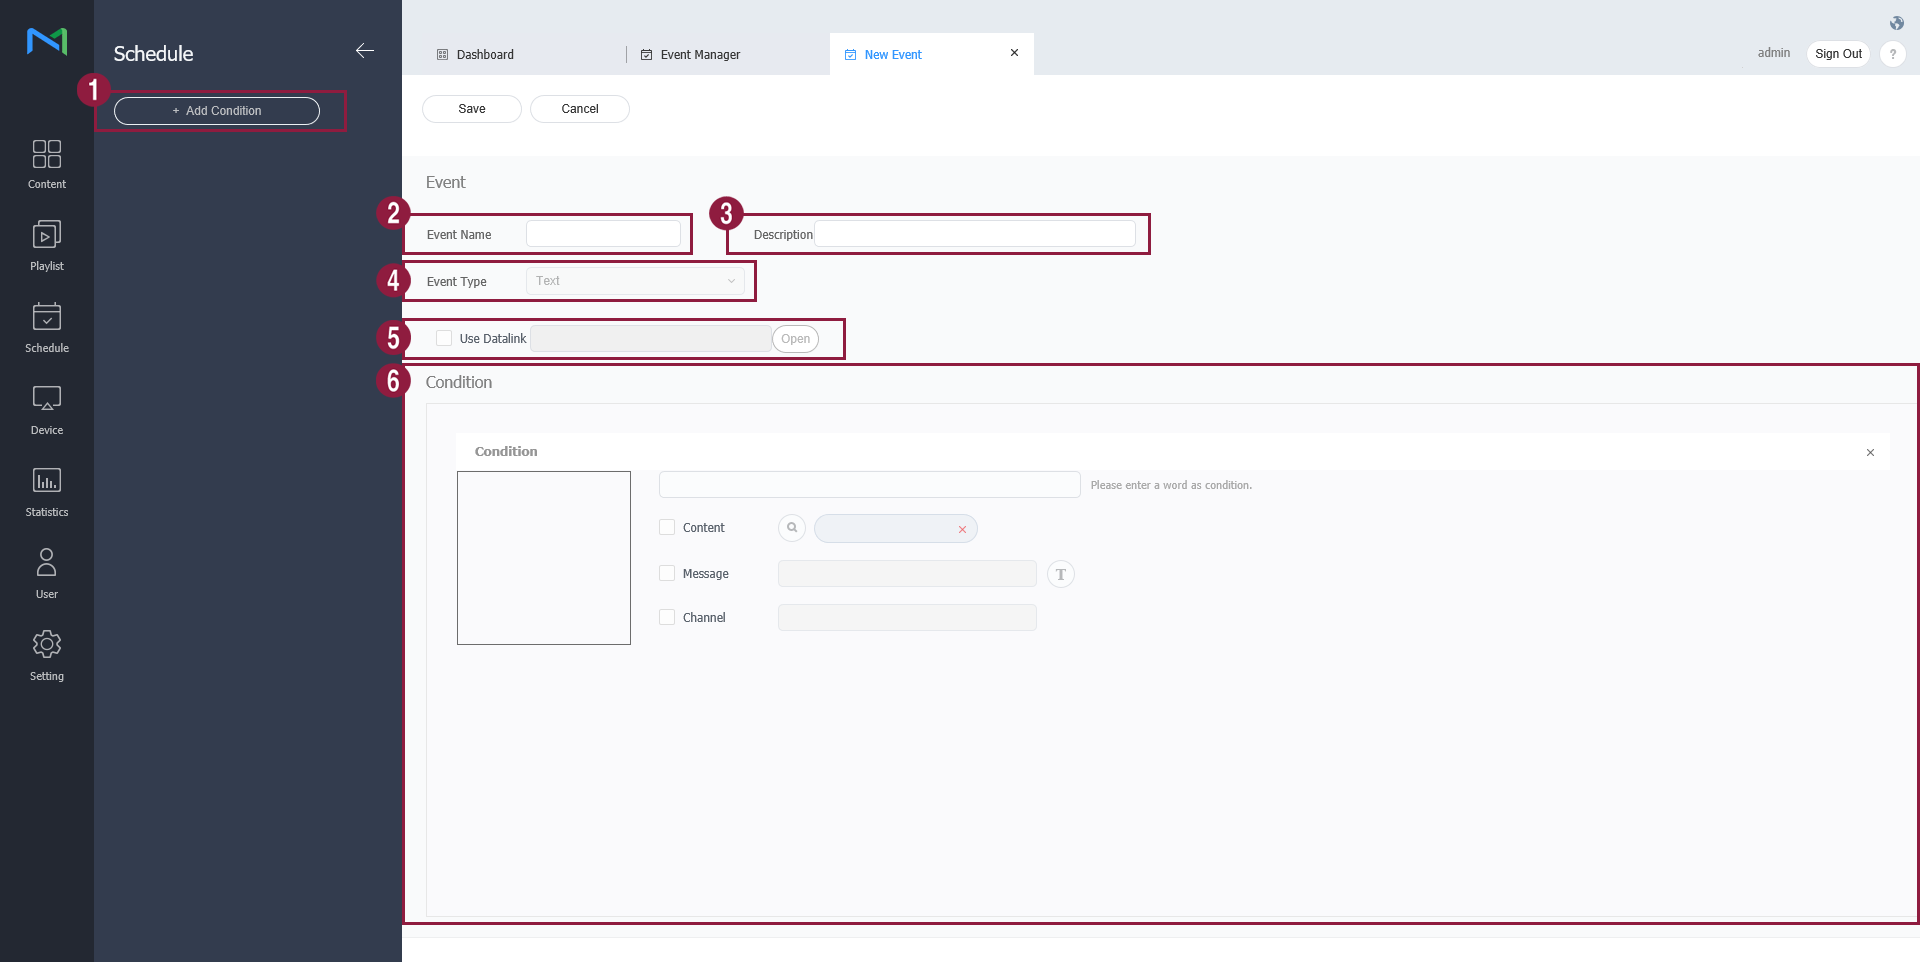This screenshot has width=1920, height=962.
Task: Open the Playlist section in sidebar
Action: click(x=47, y=247)
